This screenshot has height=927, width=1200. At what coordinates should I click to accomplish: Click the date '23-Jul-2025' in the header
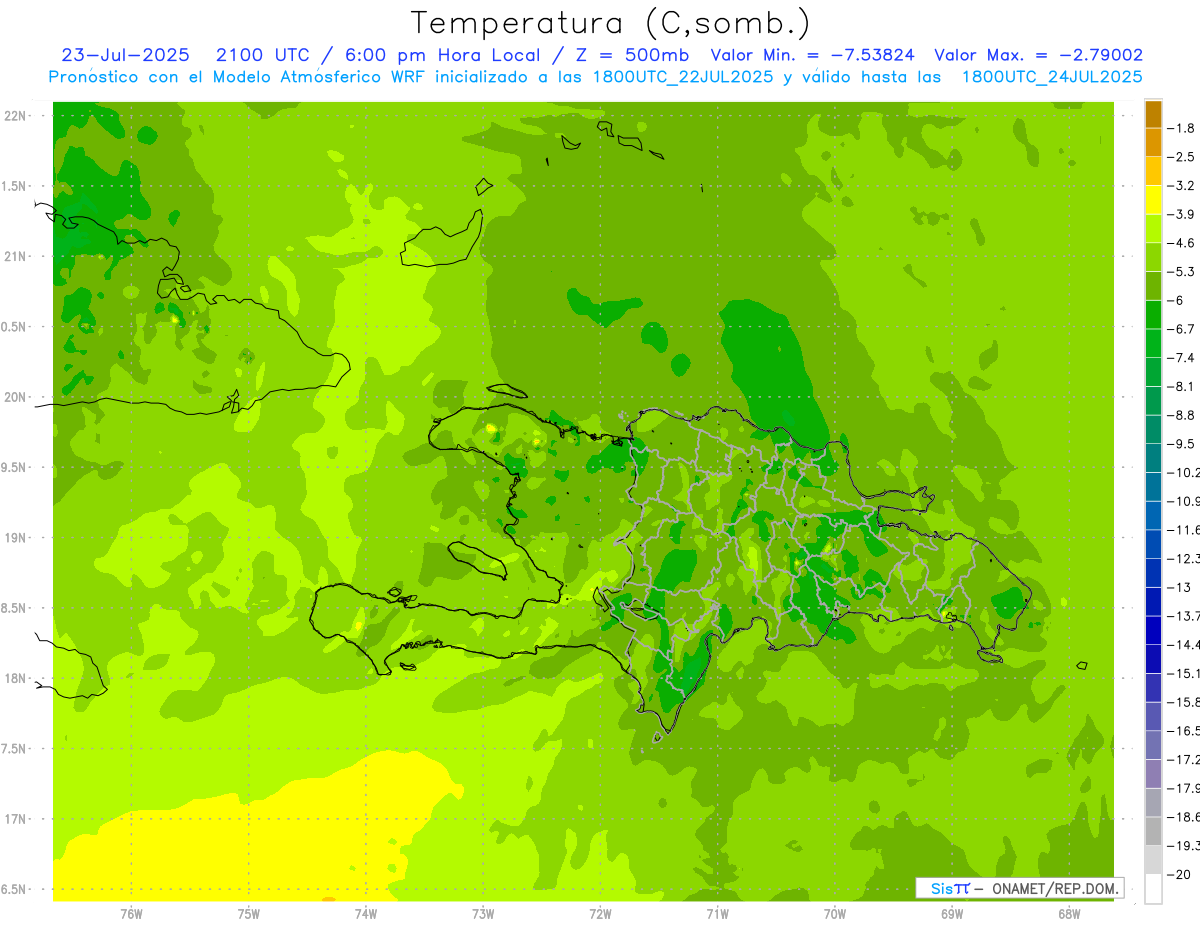point(126,56)
